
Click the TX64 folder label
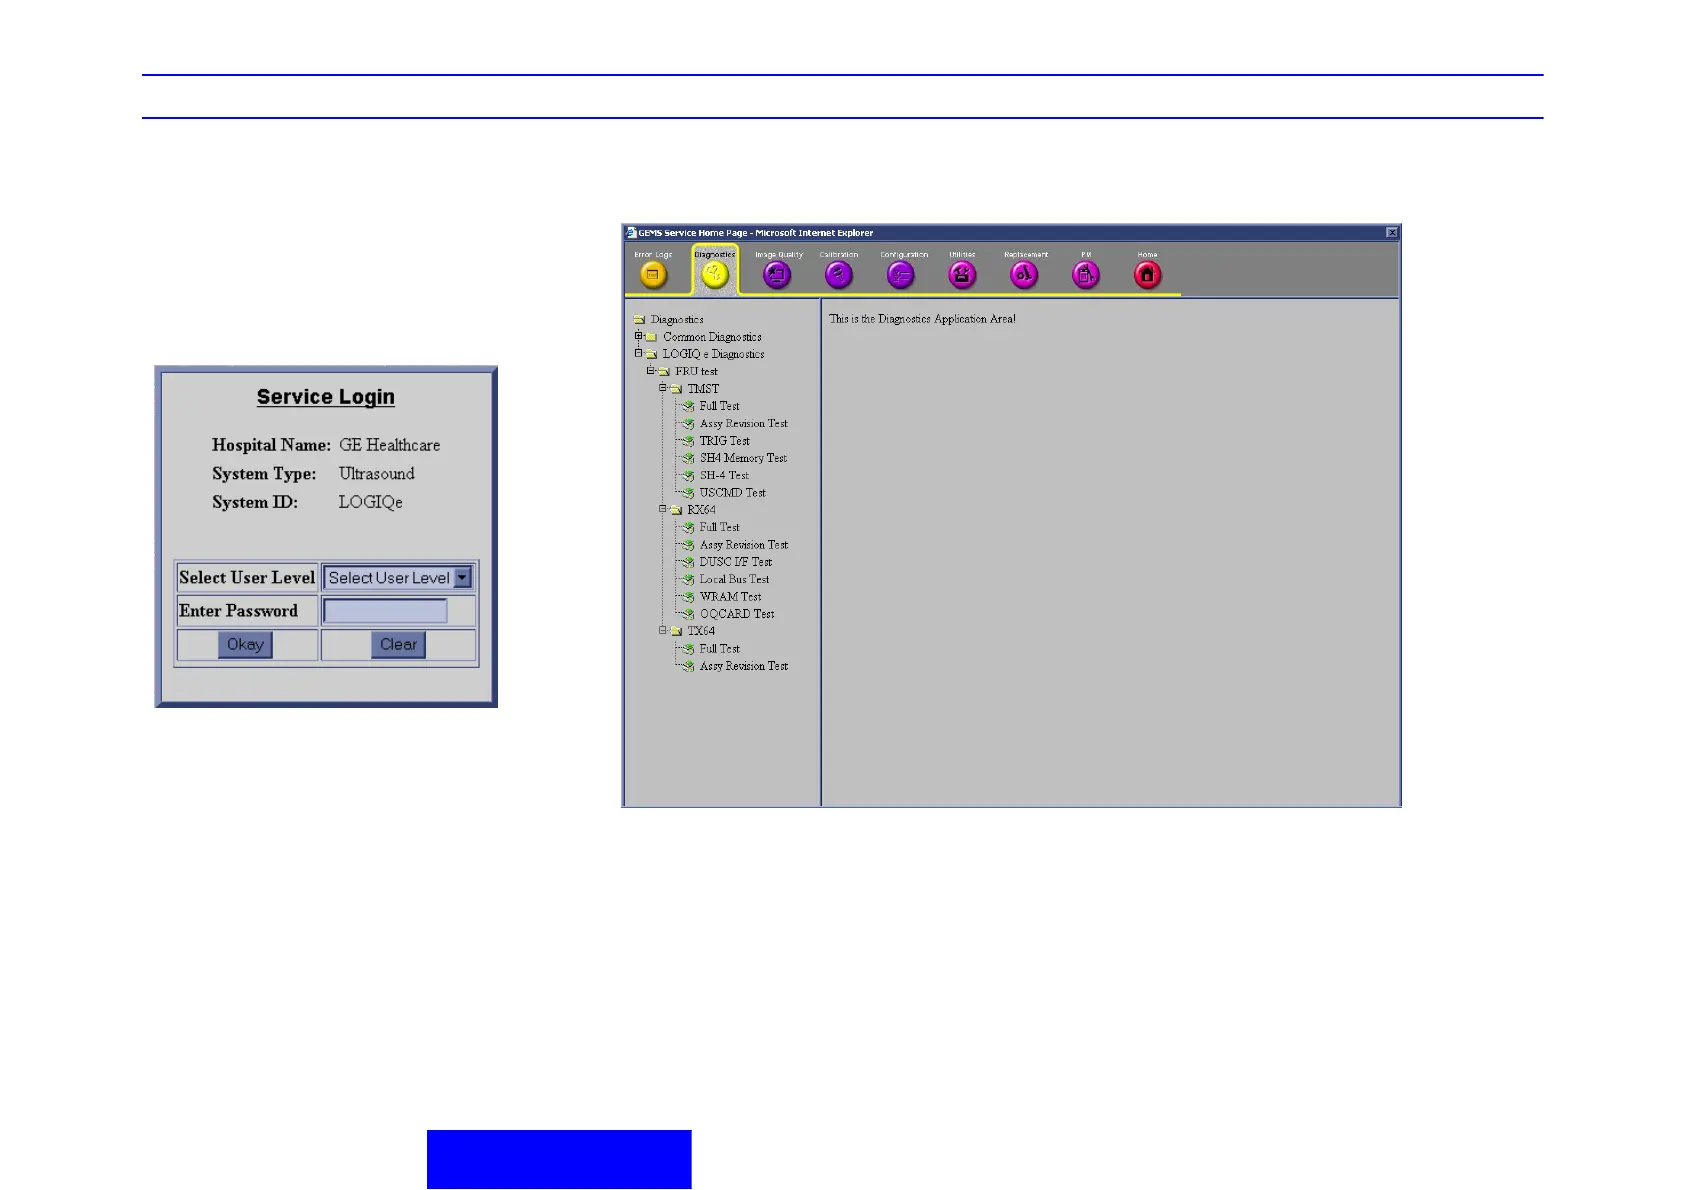click(701, 631)
